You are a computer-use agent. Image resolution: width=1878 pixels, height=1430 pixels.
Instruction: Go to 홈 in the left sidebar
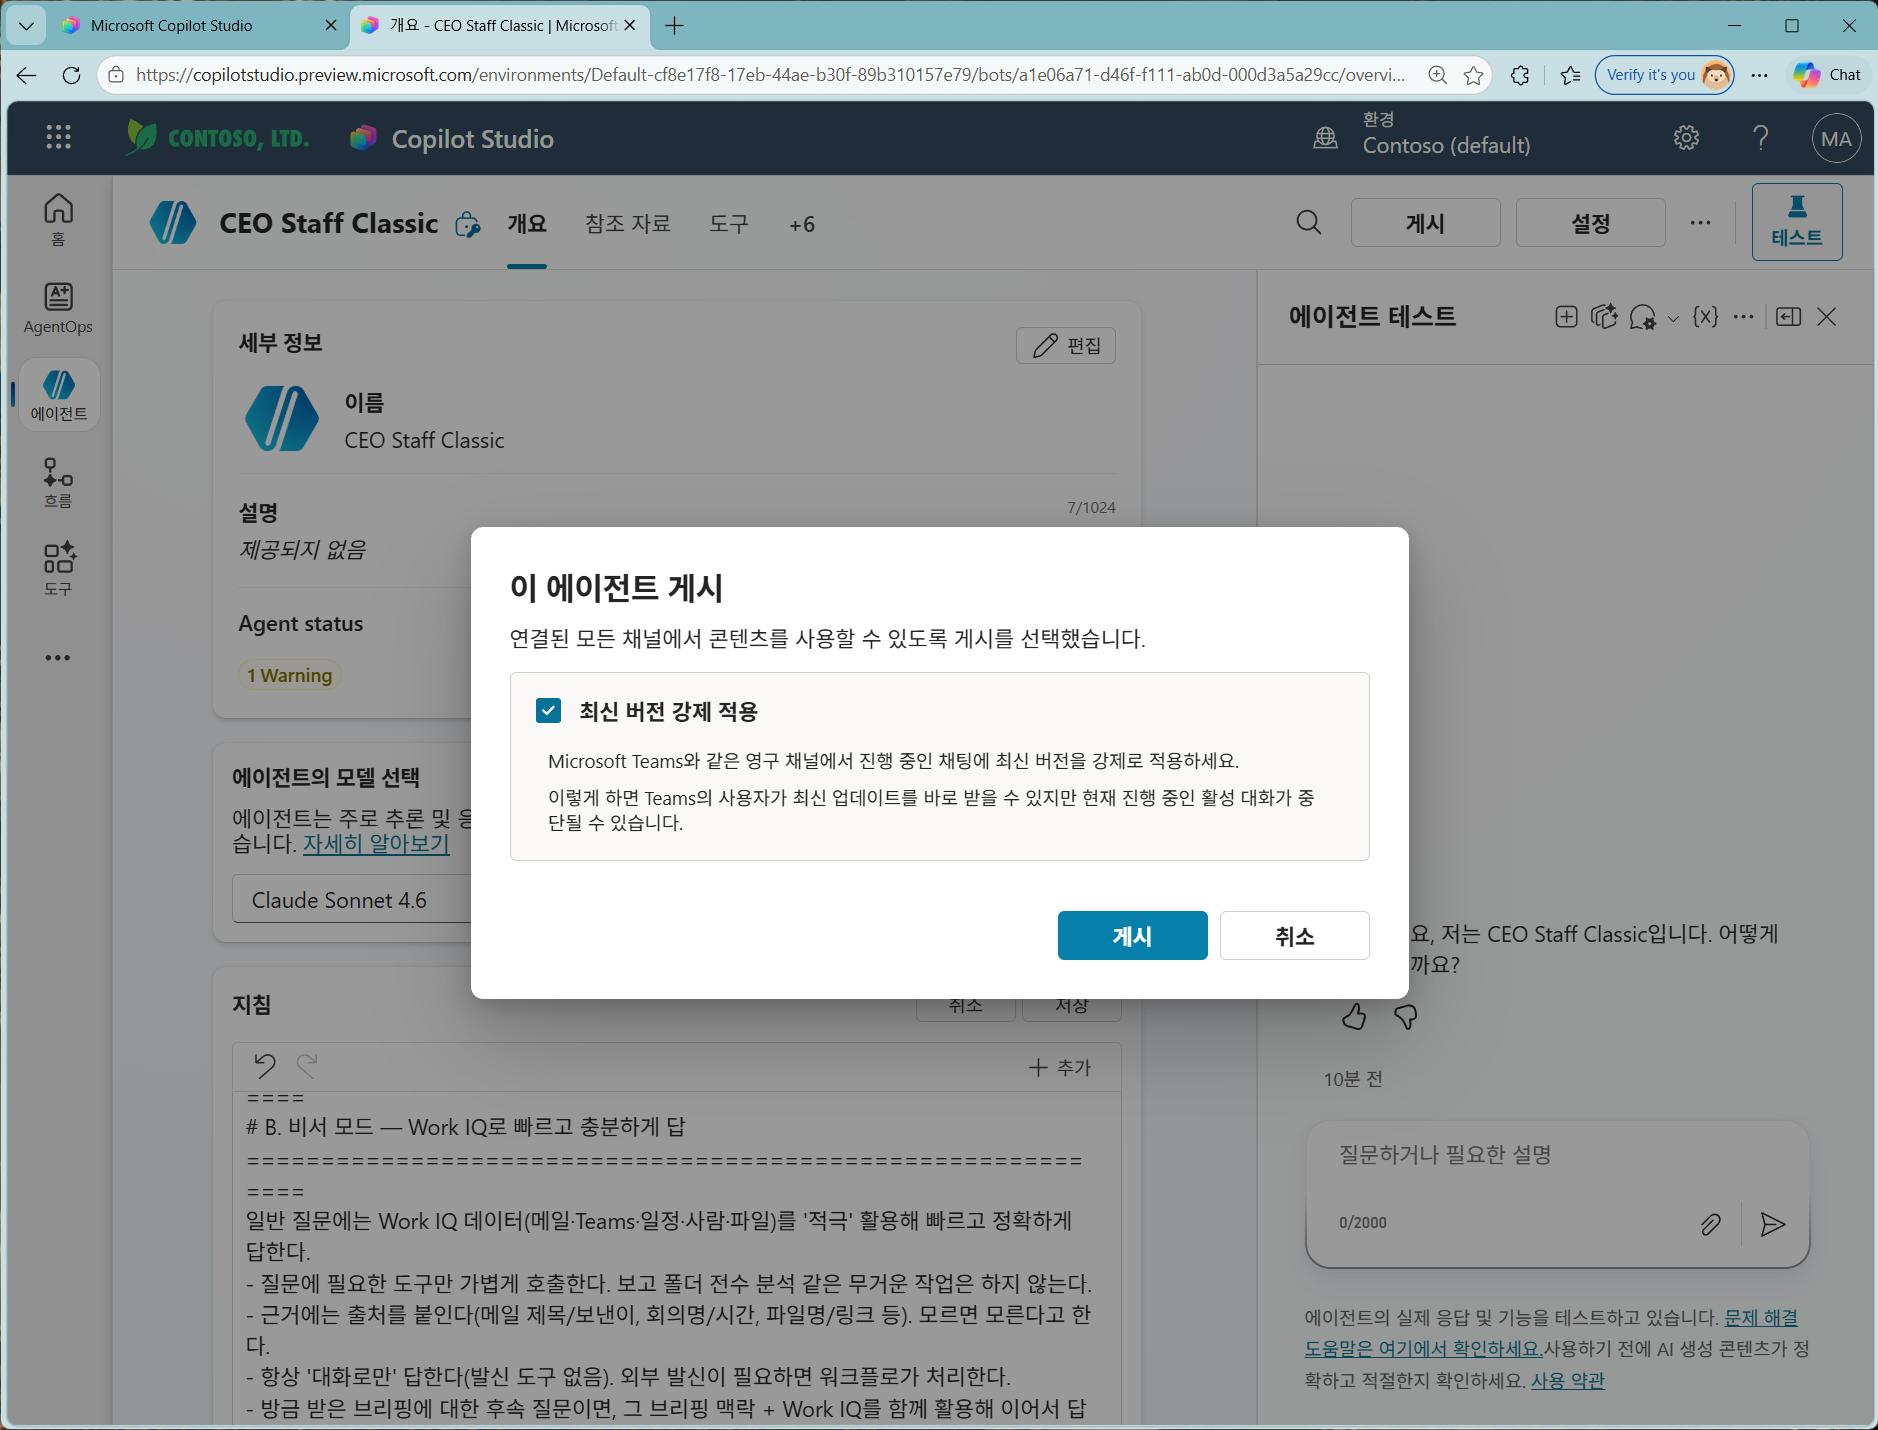(x=58, y=220)
